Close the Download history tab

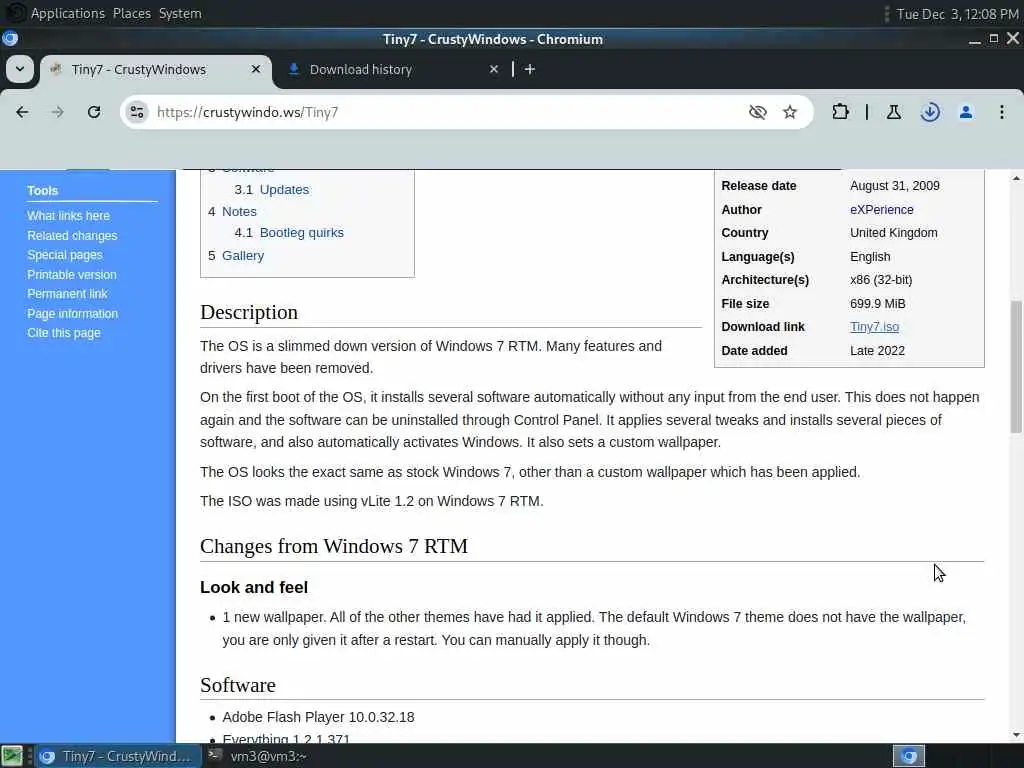494,69
